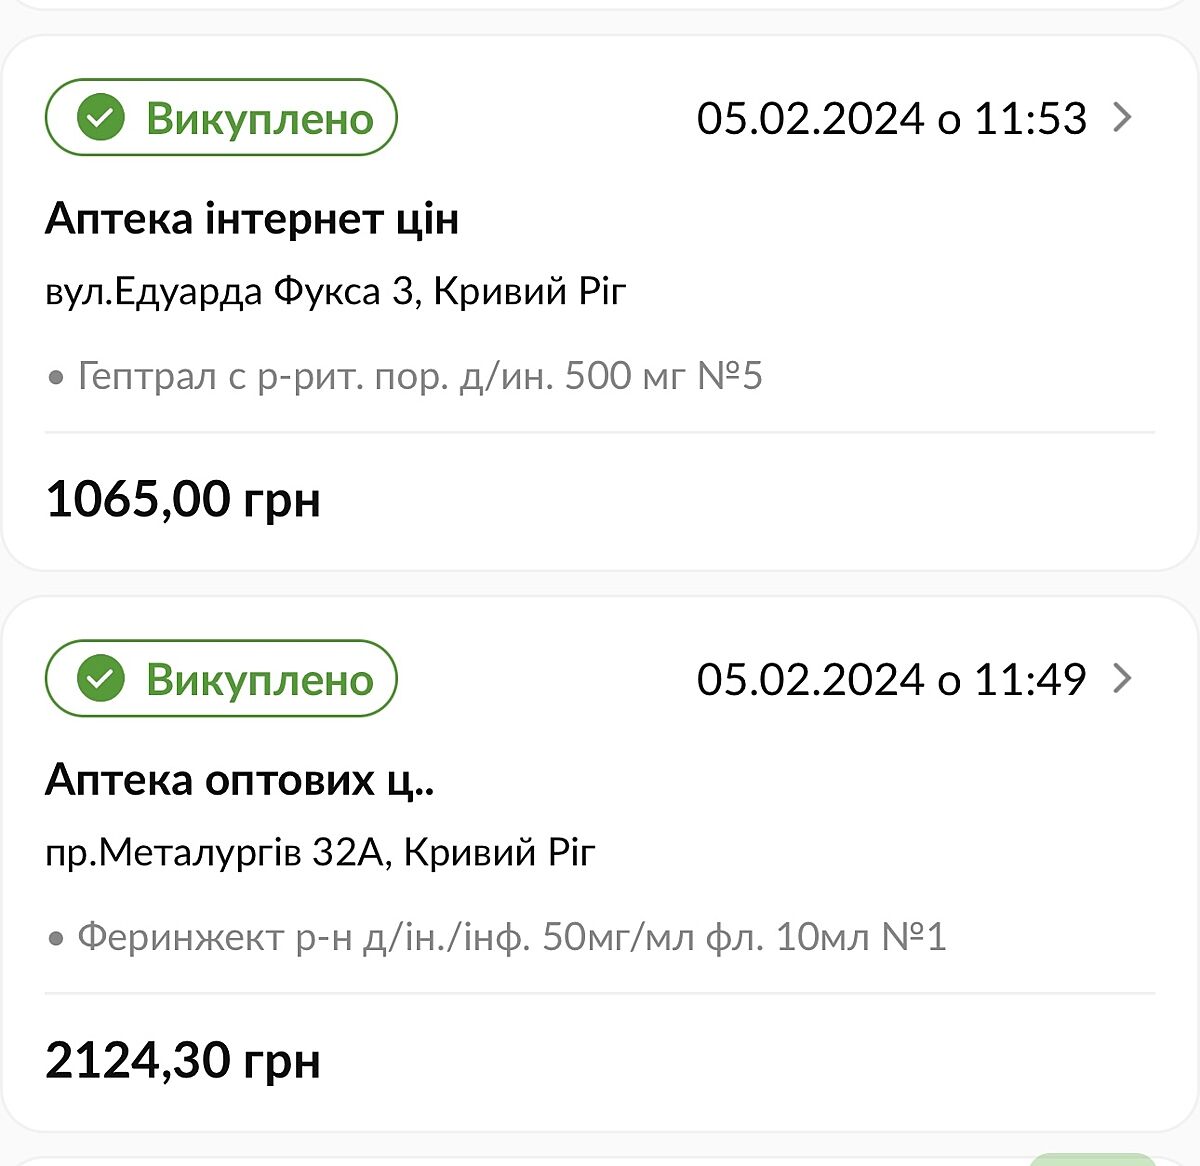Tap address пр.Металургів 32А, Кривий Ріг
Image resolution: width=1200 pixels, height=1166 pixels.
pyautogui.click(x=320, y=853)
